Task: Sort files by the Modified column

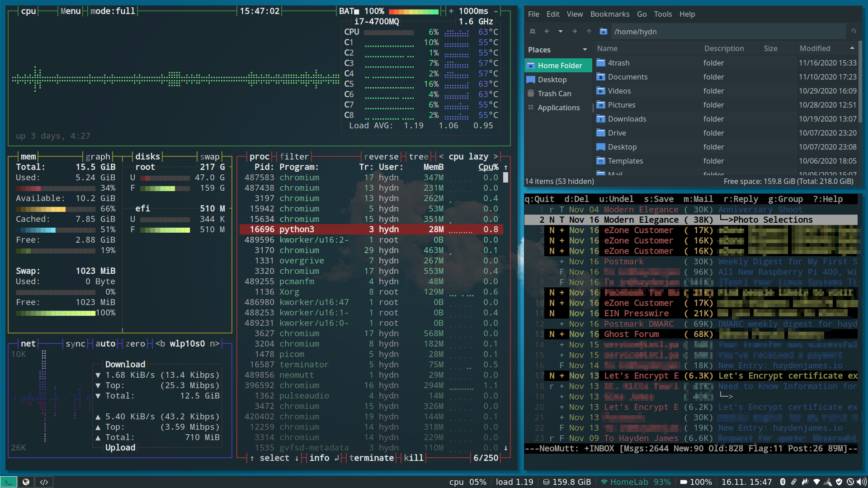Action: coord(814,48)
